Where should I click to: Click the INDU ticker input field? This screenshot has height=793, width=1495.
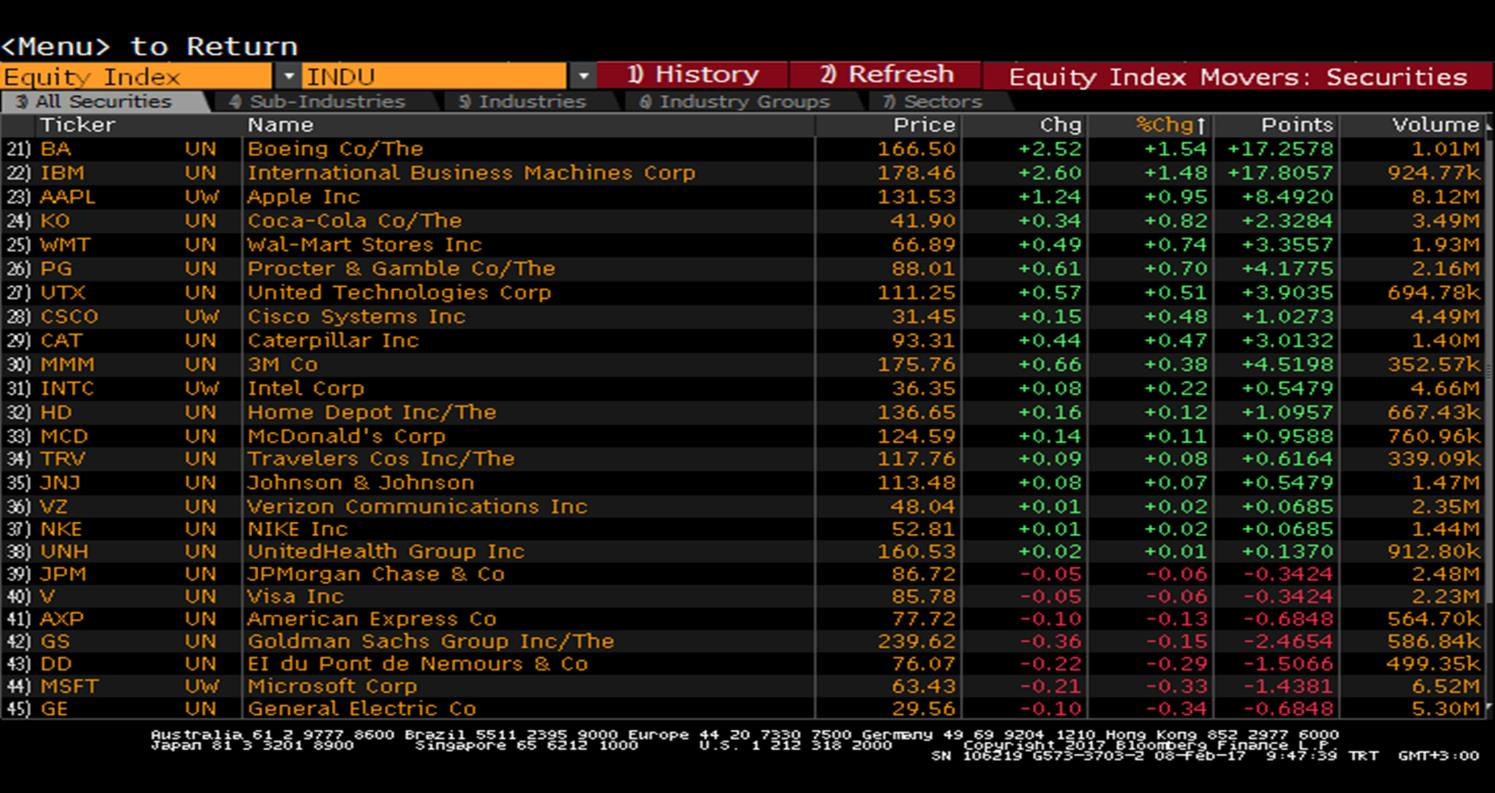(435, 77)
